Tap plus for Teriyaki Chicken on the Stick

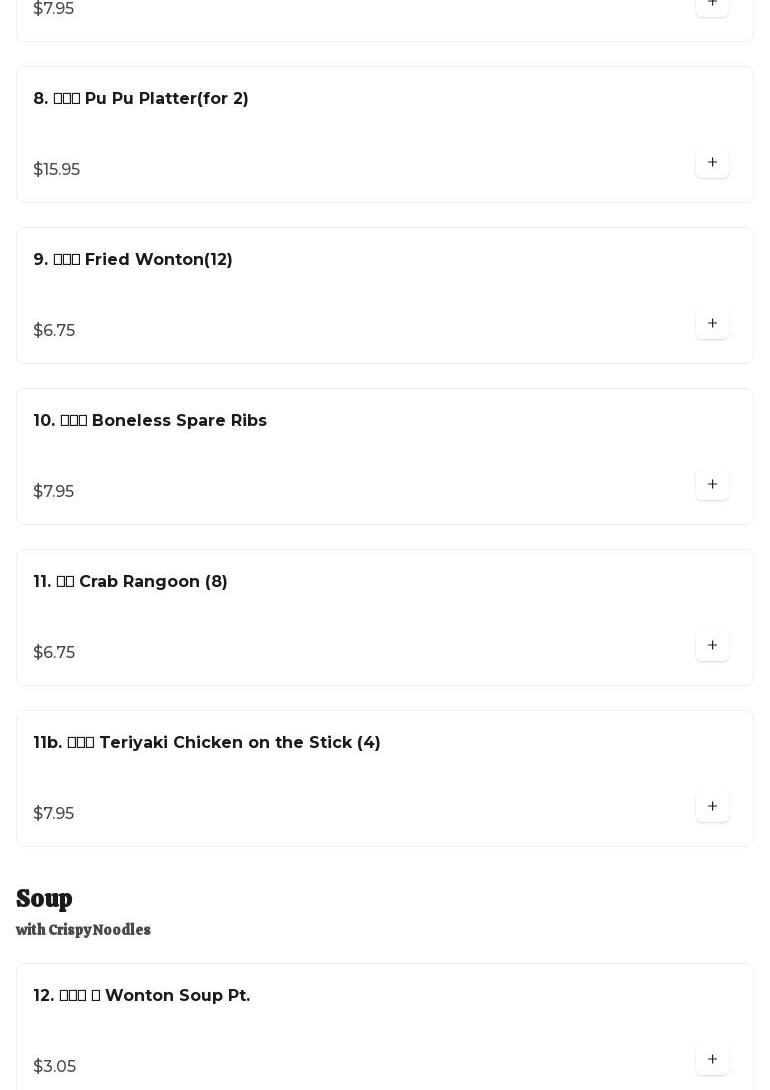coord(712,806)
